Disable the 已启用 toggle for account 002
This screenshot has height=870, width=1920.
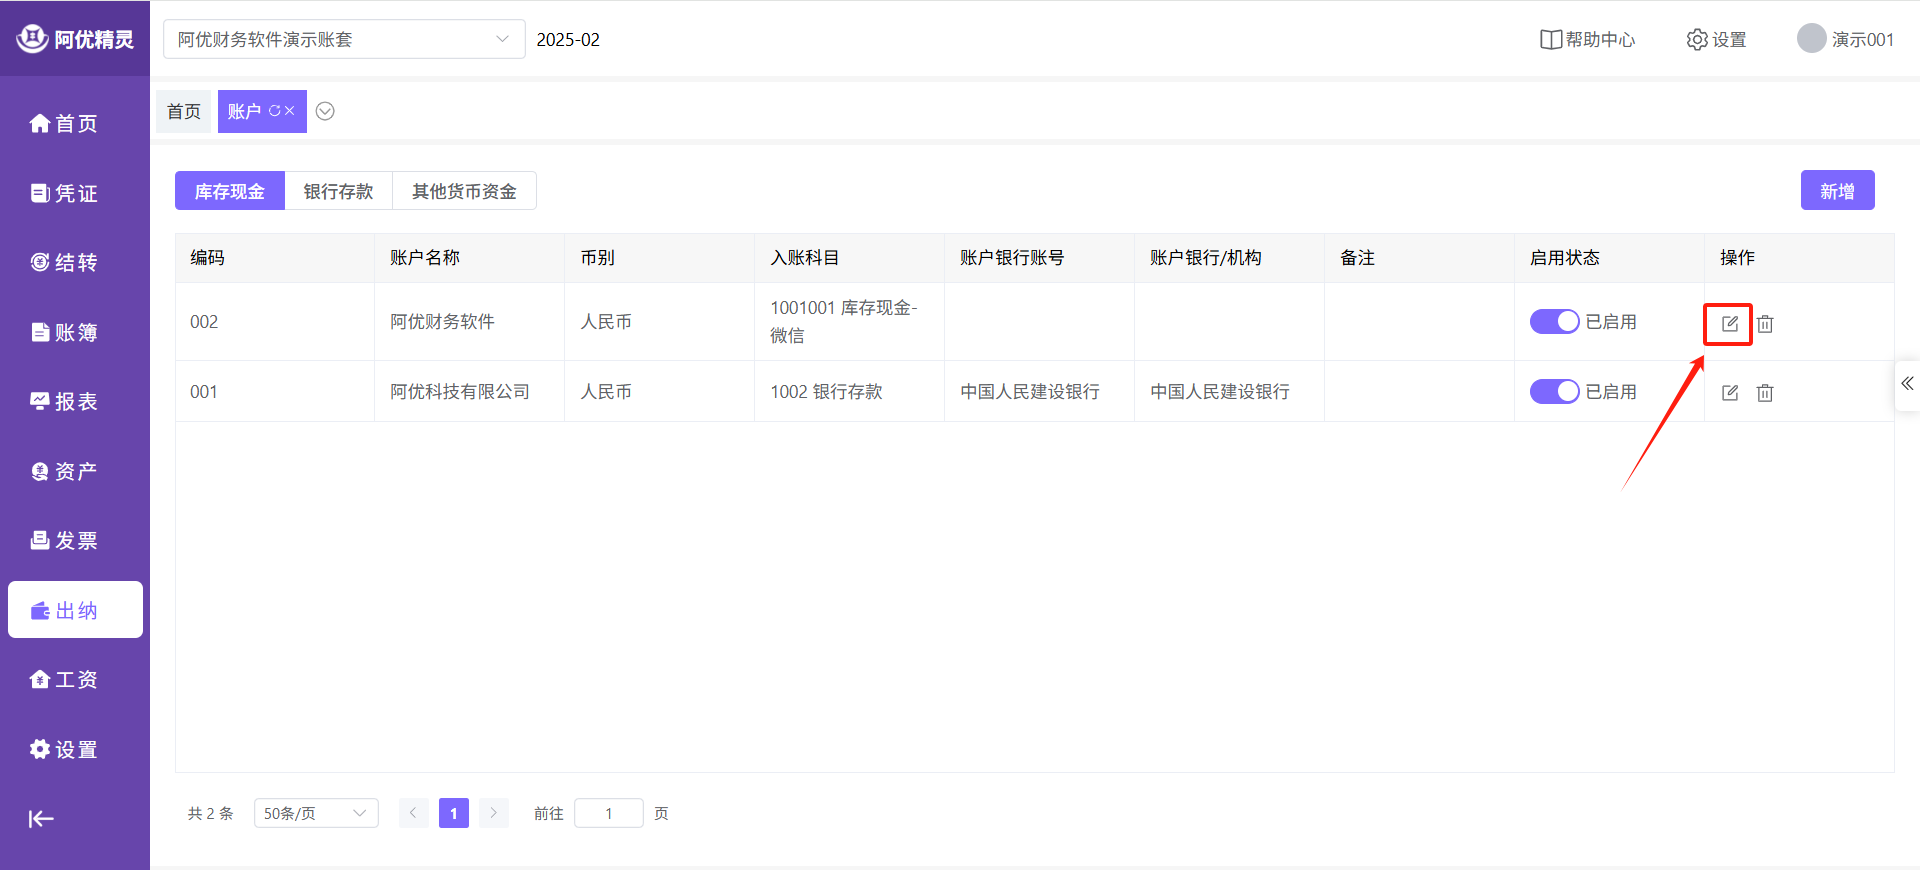1554,322
